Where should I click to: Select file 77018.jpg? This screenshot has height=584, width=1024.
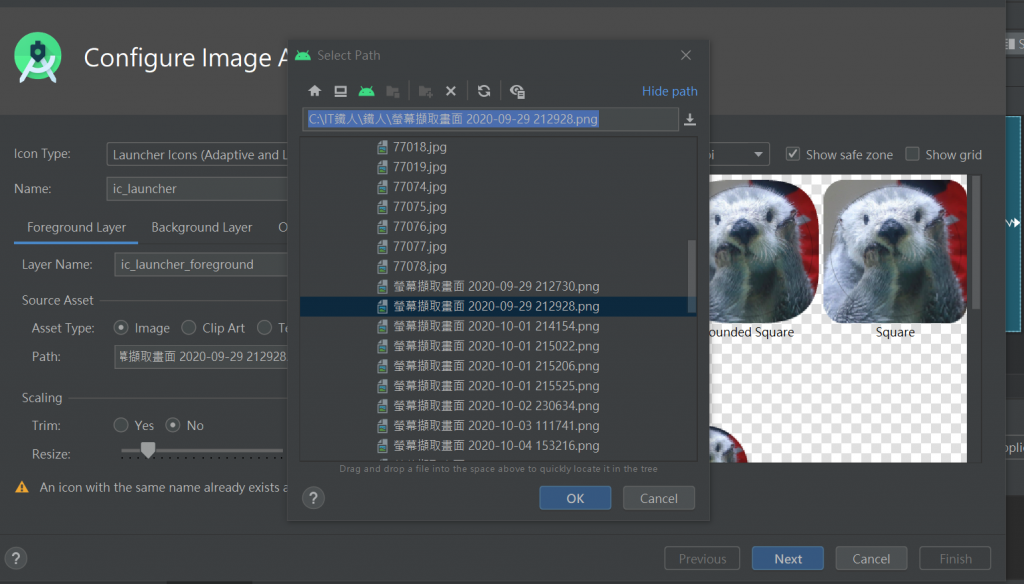(x=420, y=147)
